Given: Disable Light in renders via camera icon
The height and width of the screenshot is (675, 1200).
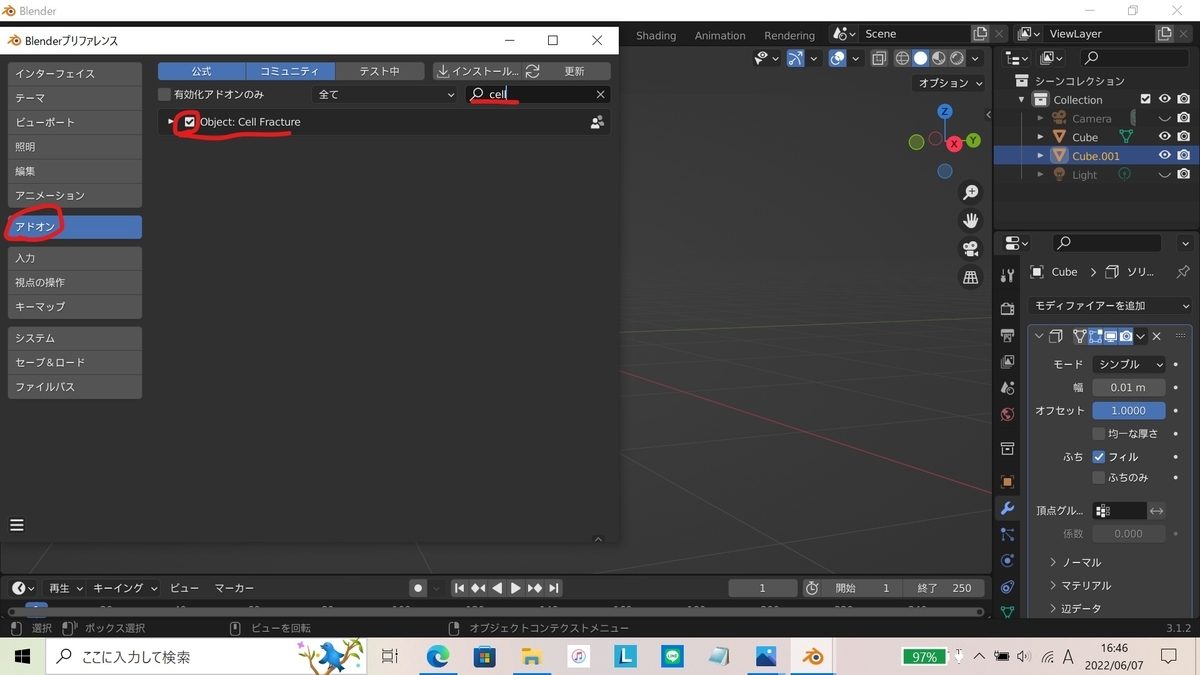Looking at the screenshot, I should click(x=1184, y=175).
